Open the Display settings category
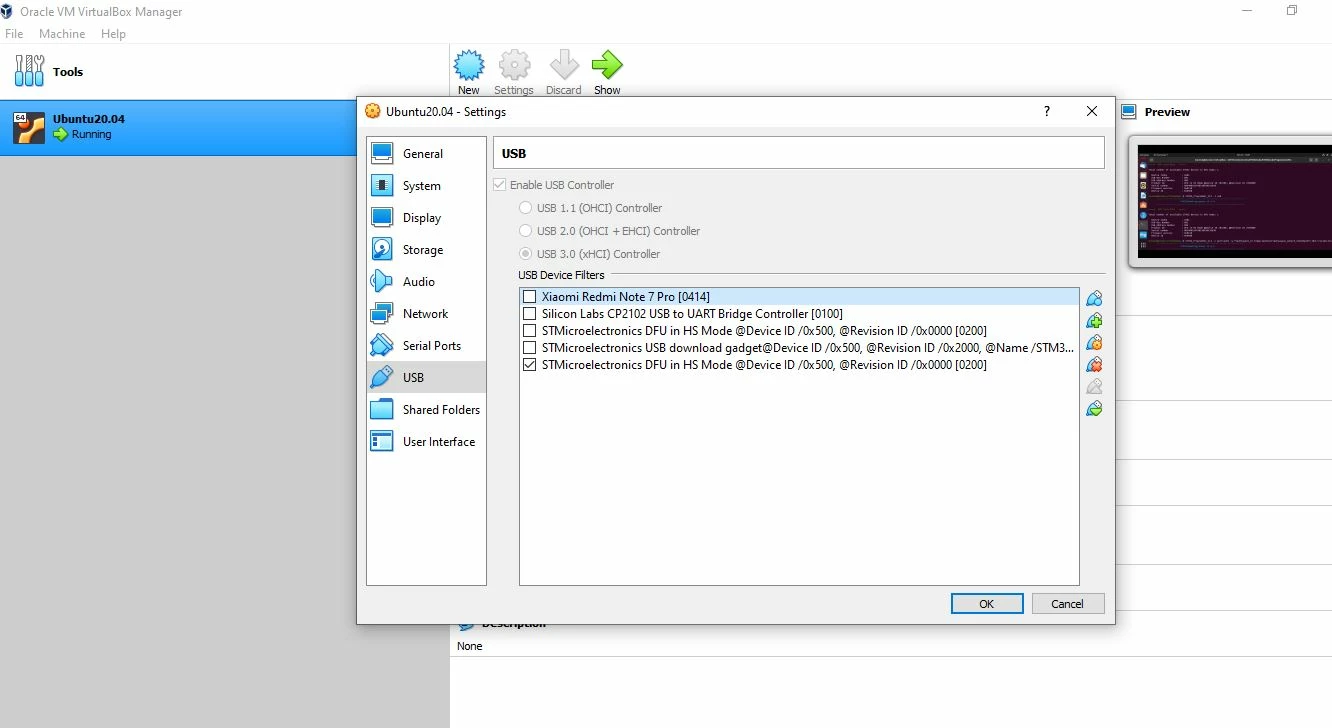The height and width of the screenshot is (728, 1332). (426, 218)
